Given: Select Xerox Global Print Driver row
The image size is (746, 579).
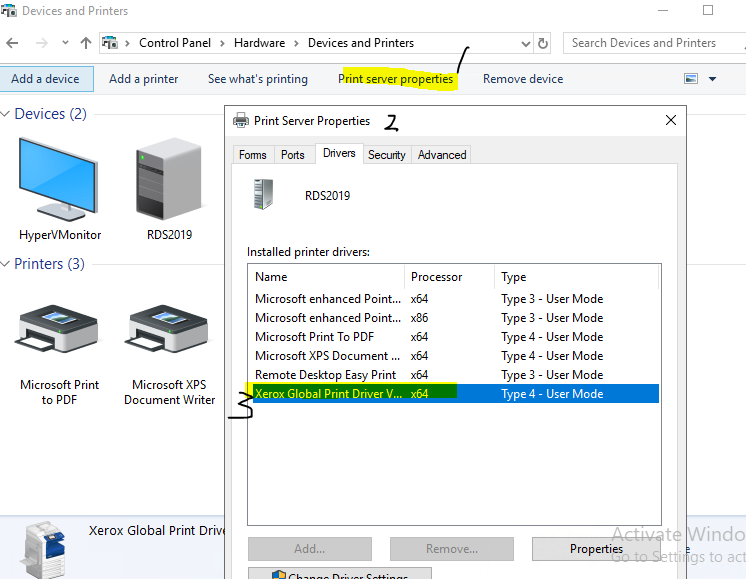Looking at the screenshot, I should coord(454,394).
